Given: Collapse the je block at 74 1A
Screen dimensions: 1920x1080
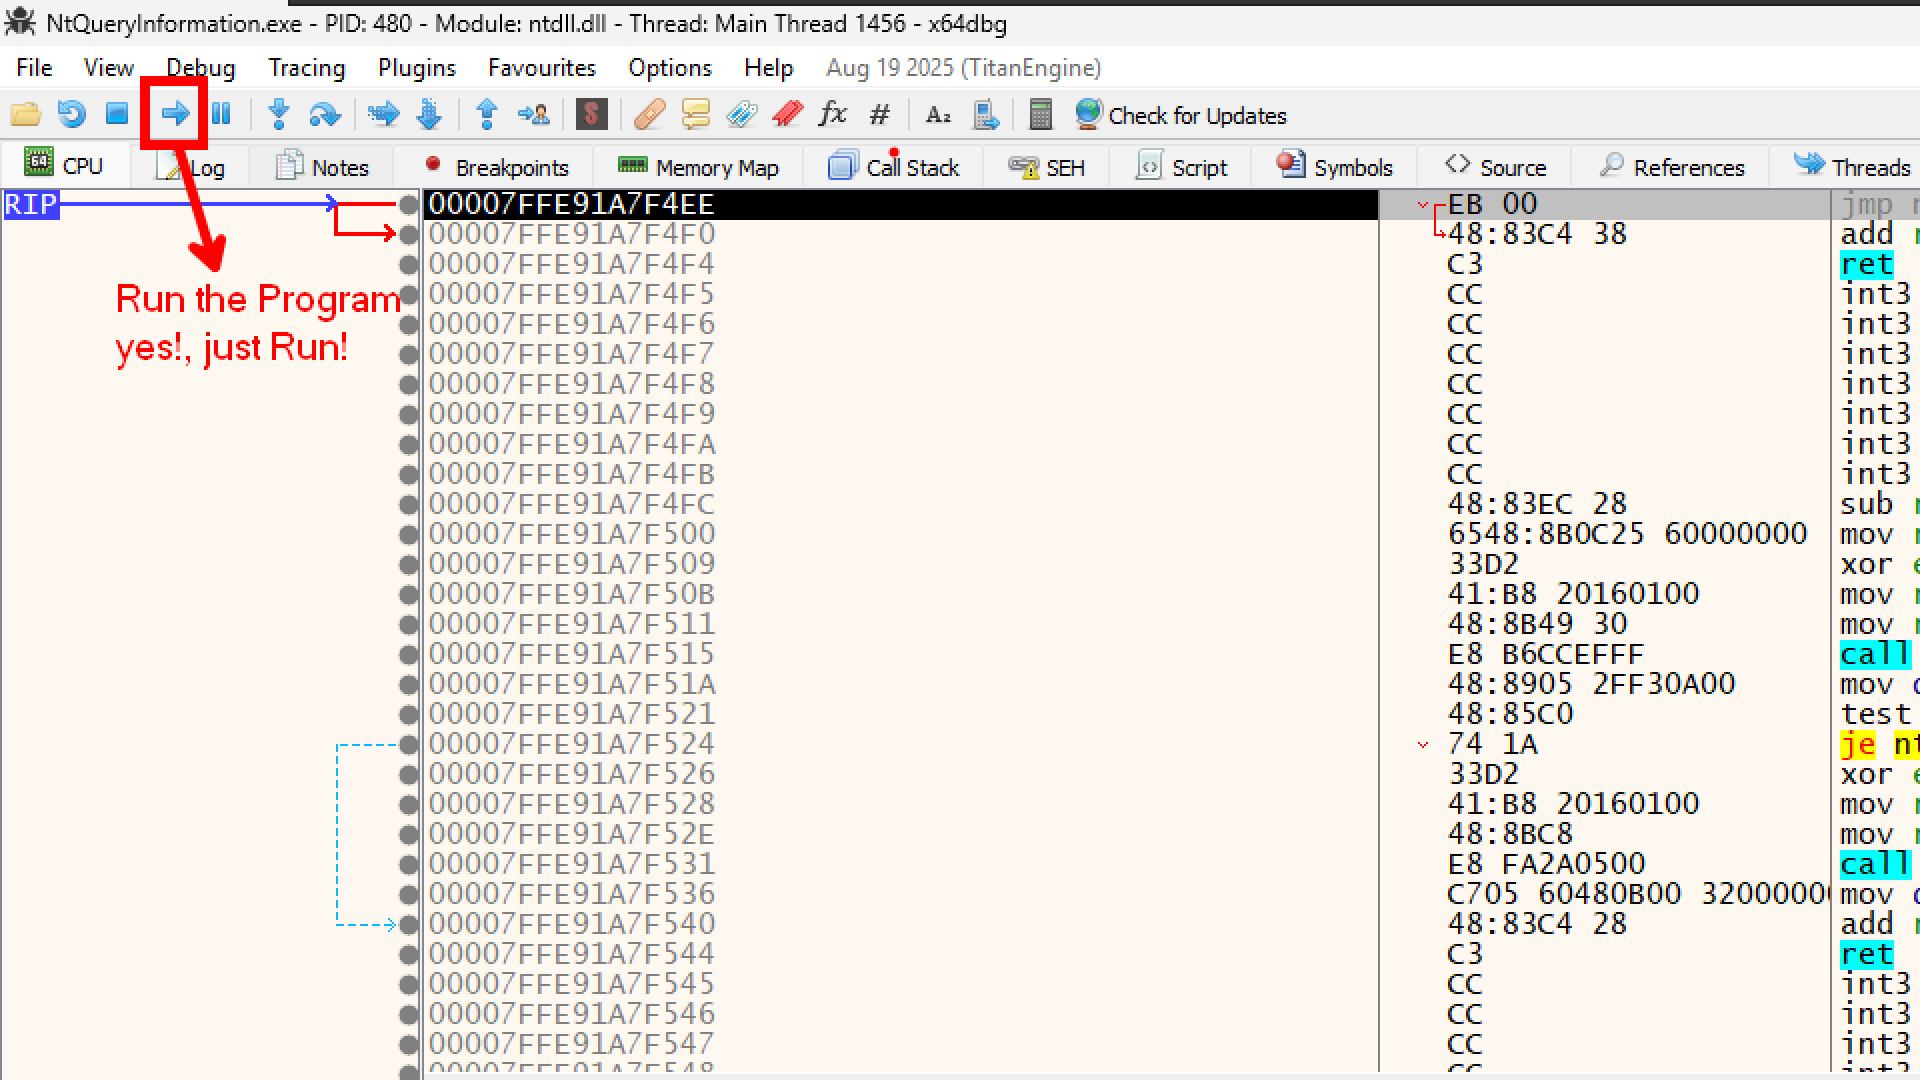Looking at the screenshot, I should tap(1423, 745).
